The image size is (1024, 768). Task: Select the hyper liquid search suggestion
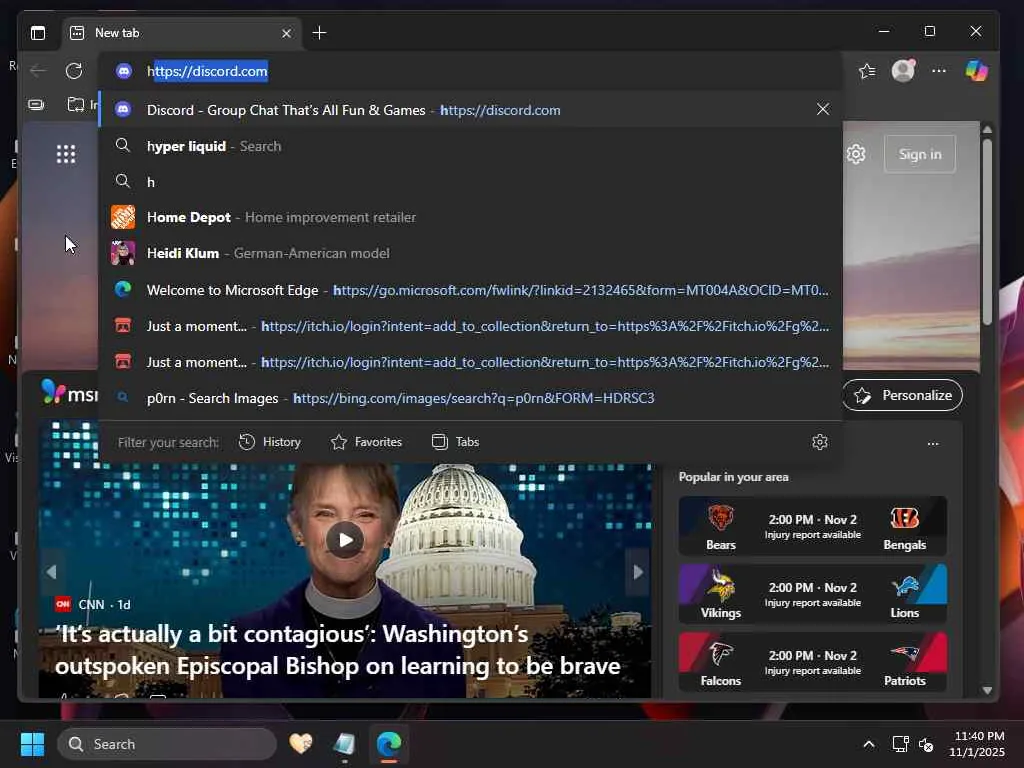pyautogui.click(x=470, y=146)
